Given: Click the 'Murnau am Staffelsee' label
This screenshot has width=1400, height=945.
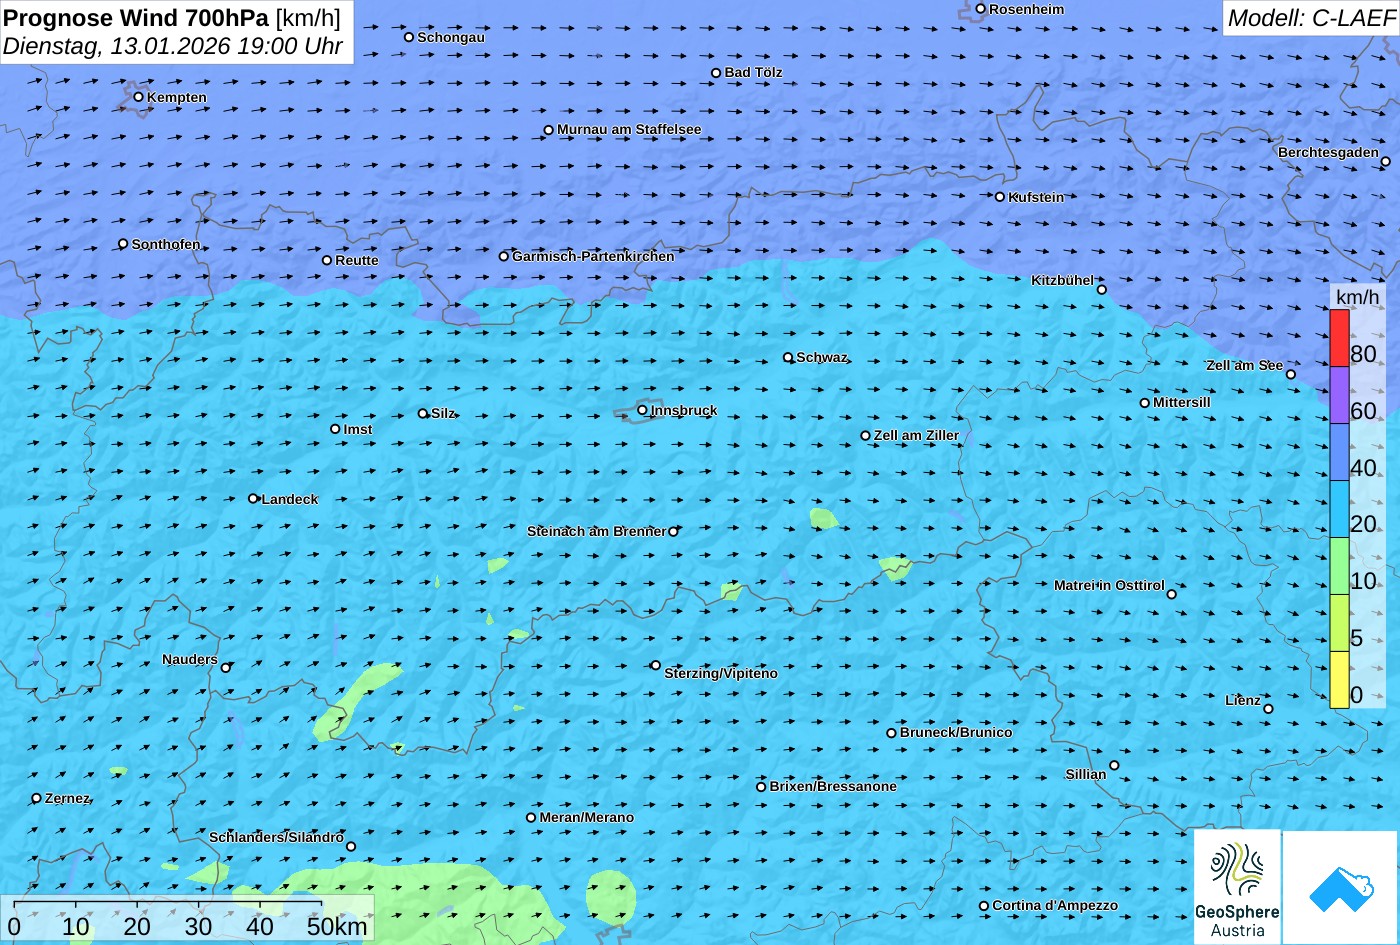Looking at the screenshot, I should click(x=629, y=129).
